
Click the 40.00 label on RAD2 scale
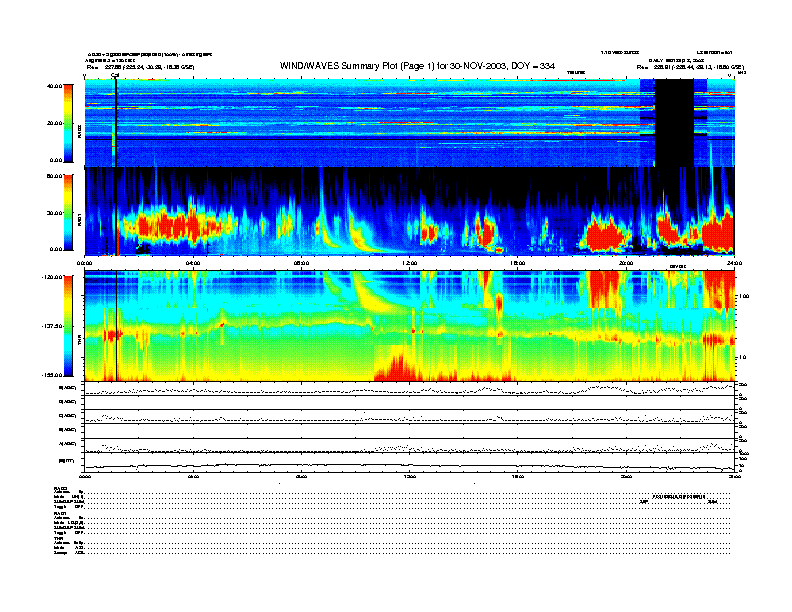[x=54, y=86]
